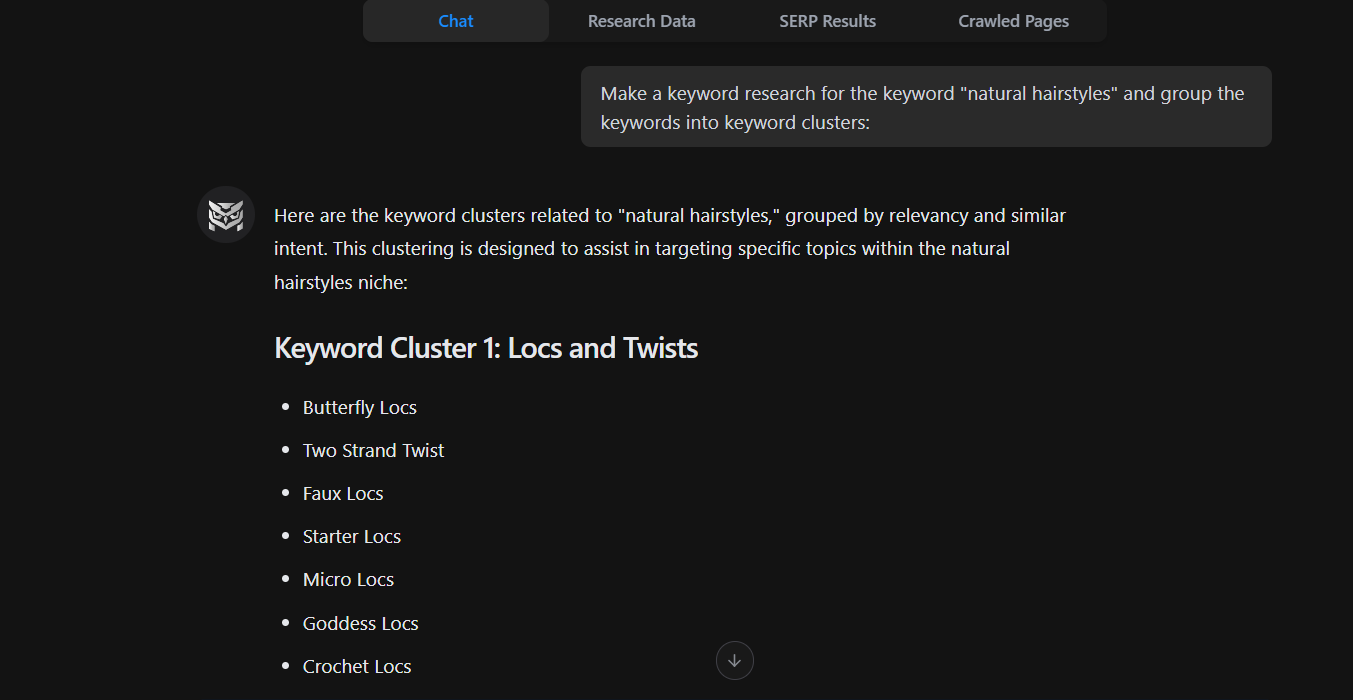Click the bullet point beside 'Butterfly Locs'

click(284, 407)
